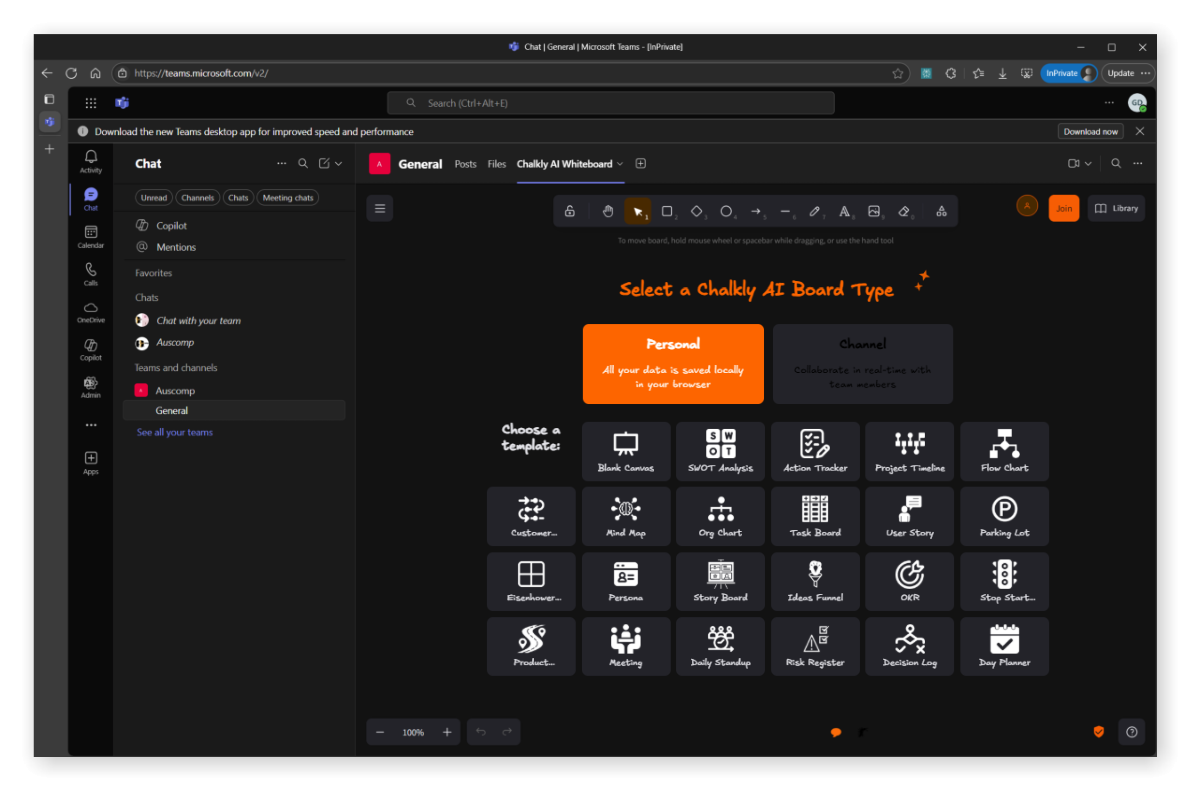Screen dimensions: 1200x800
Task: Select the Rectangle shape tool
Action: (x=668, y=211)
